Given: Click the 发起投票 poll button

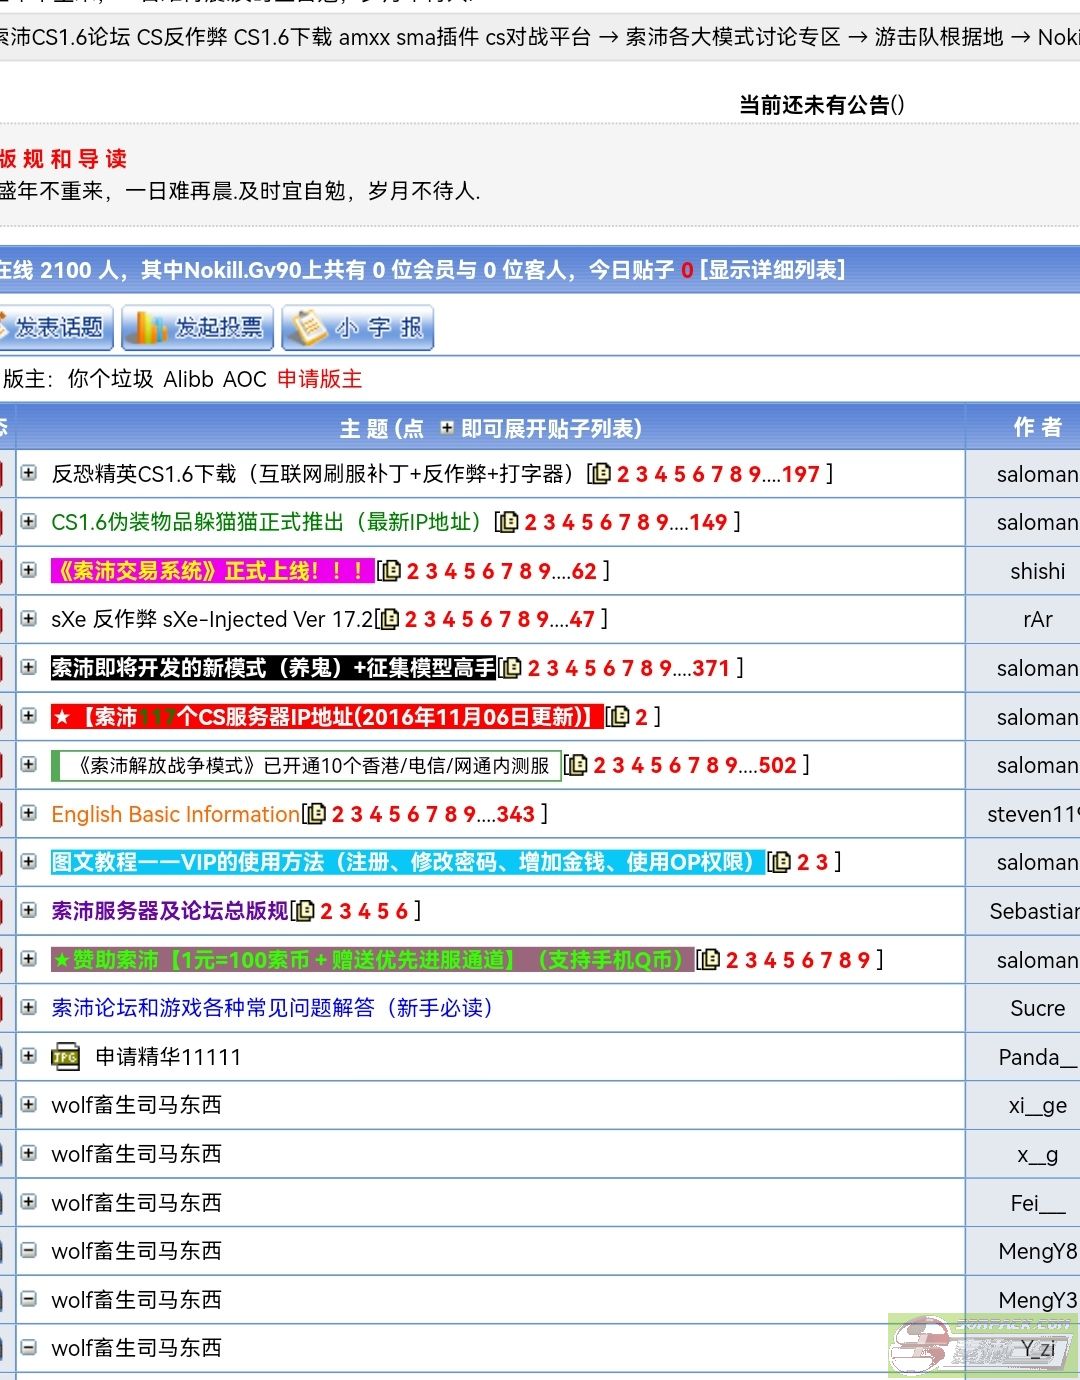Looking at the screenshot, I should 198,328.
